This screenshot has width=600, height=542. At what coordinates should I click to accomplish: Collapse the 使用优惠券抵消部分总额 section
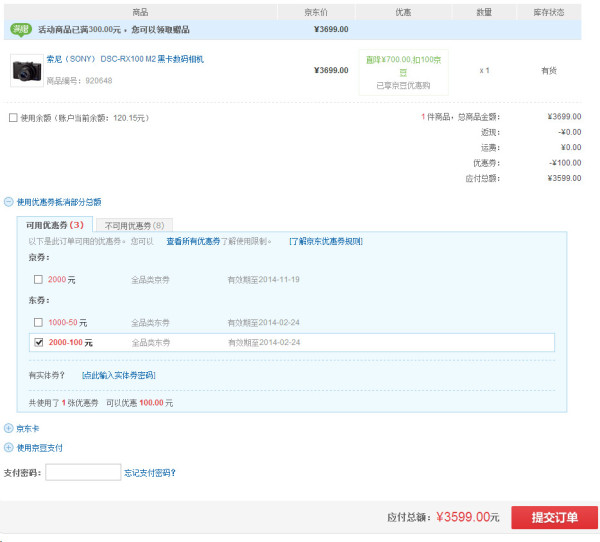tap(8, 202)
